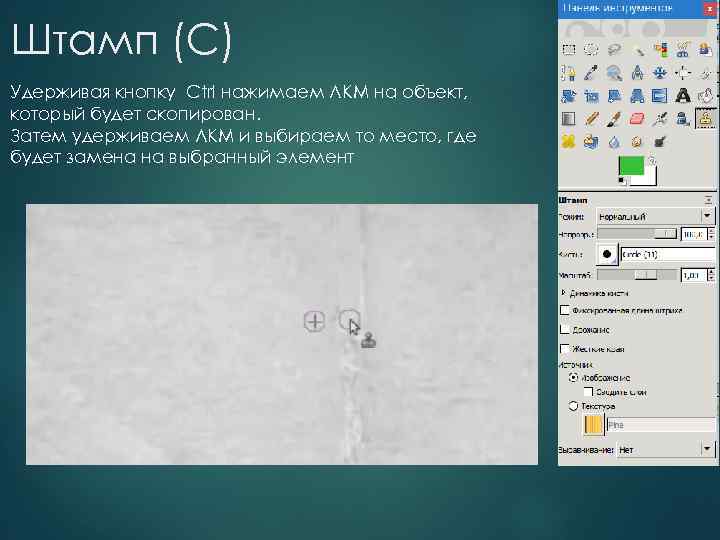Select the Blur/Sharpen droplet tool
The width and height of the screenshot is (720, 540).
(614, 142)
